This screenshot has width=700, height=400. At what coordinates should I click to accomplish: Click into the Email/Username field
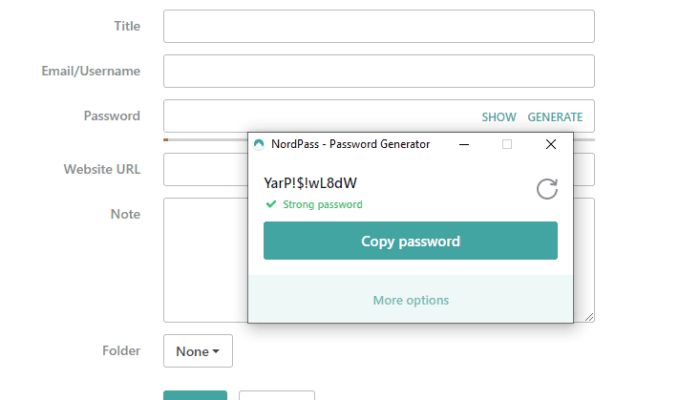click(379, 71)
